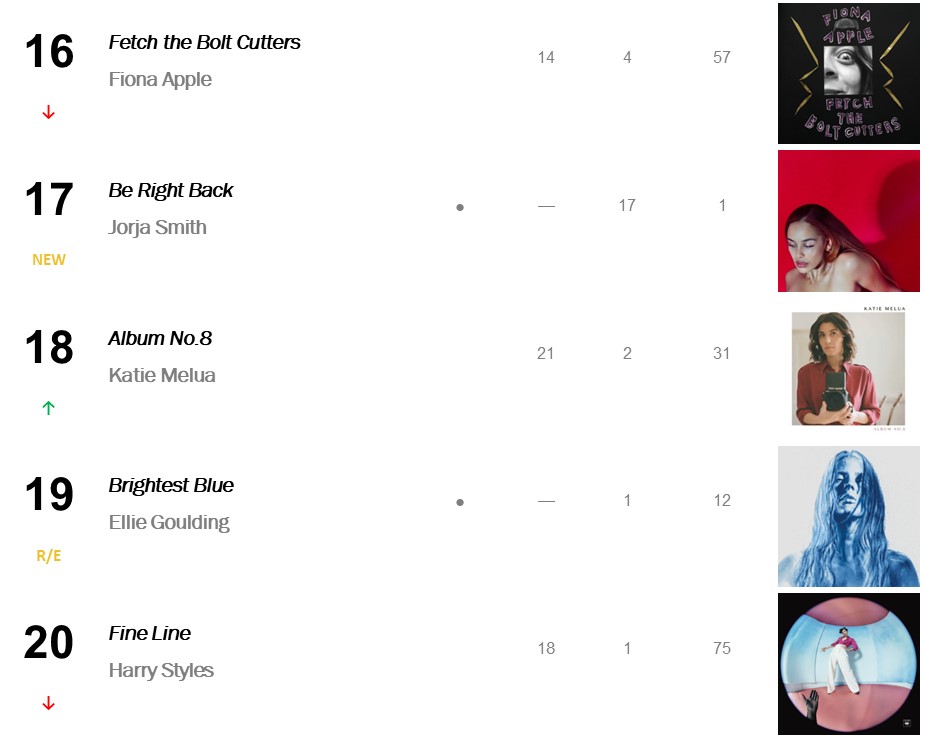Open the Album No.8 title link
This screenshot has height=738, width=926.
coord(160,338)
